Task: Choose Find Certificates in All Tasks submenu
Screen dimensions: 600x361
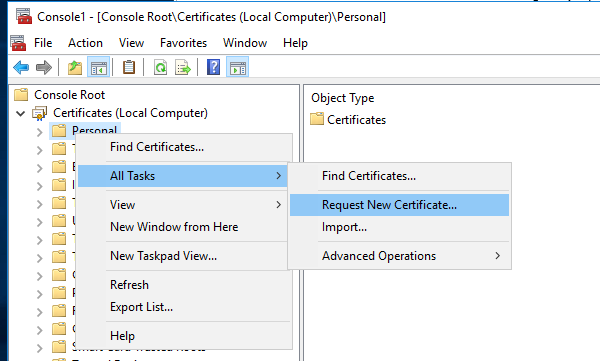Action: click(x=399, y=176)
